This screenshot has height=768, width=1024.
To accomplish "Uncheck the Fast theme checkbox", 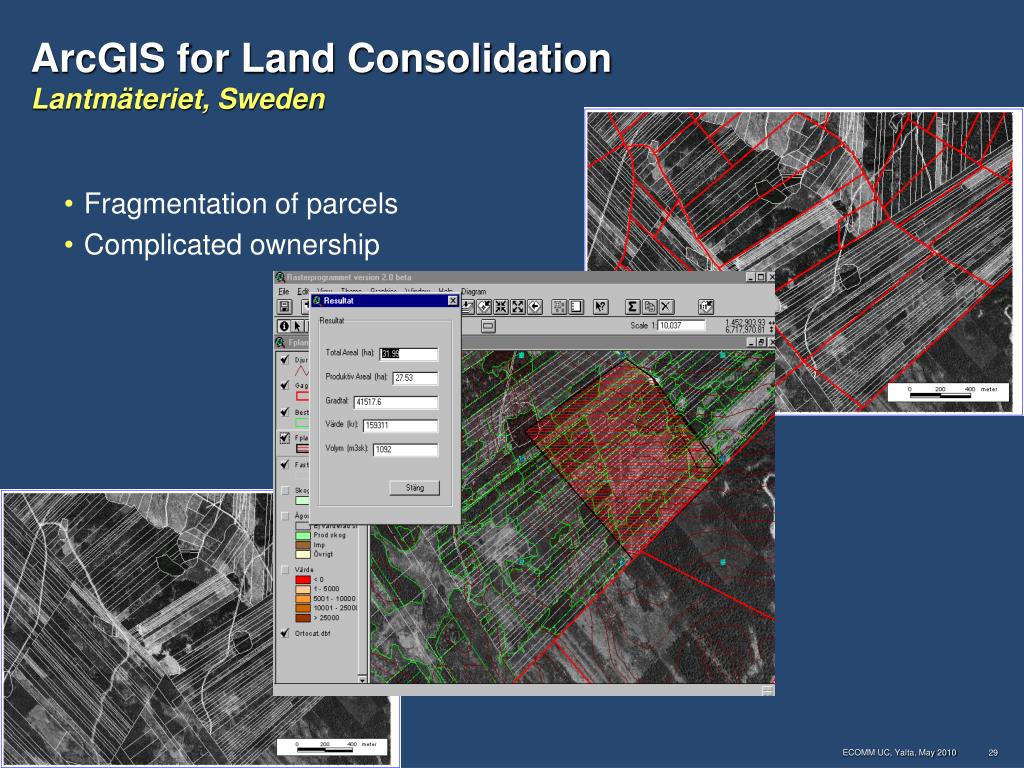I will [285, 464].
